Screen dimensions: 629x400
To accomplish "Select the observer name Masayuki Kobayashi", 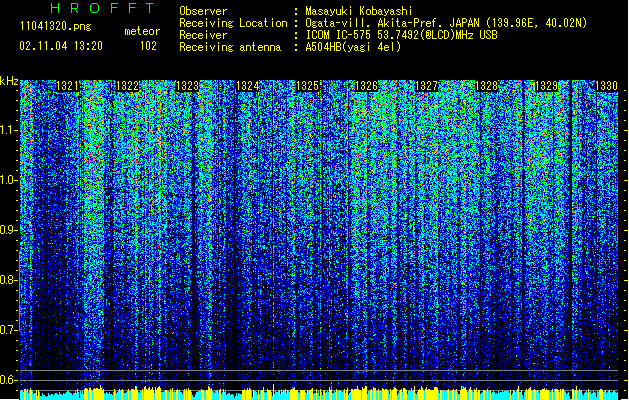I will pyautogui.click(x=359, y=11).
